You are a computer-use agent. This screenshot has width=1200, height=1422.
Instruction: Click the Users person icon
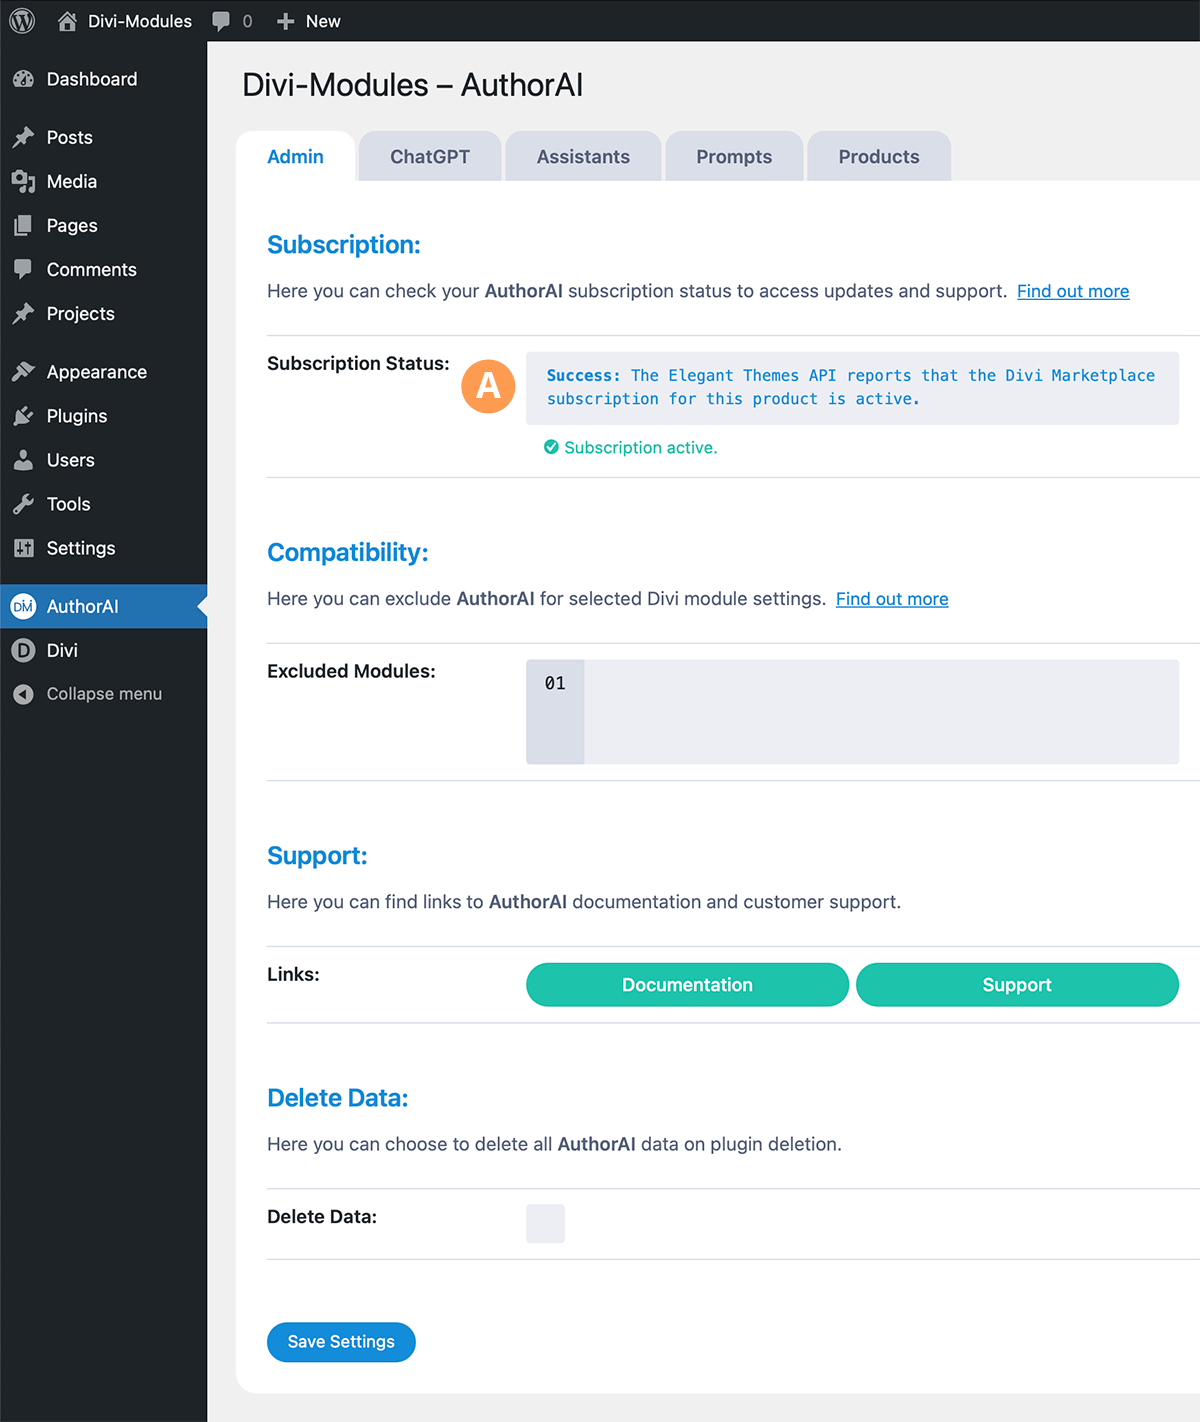point(24,459)
